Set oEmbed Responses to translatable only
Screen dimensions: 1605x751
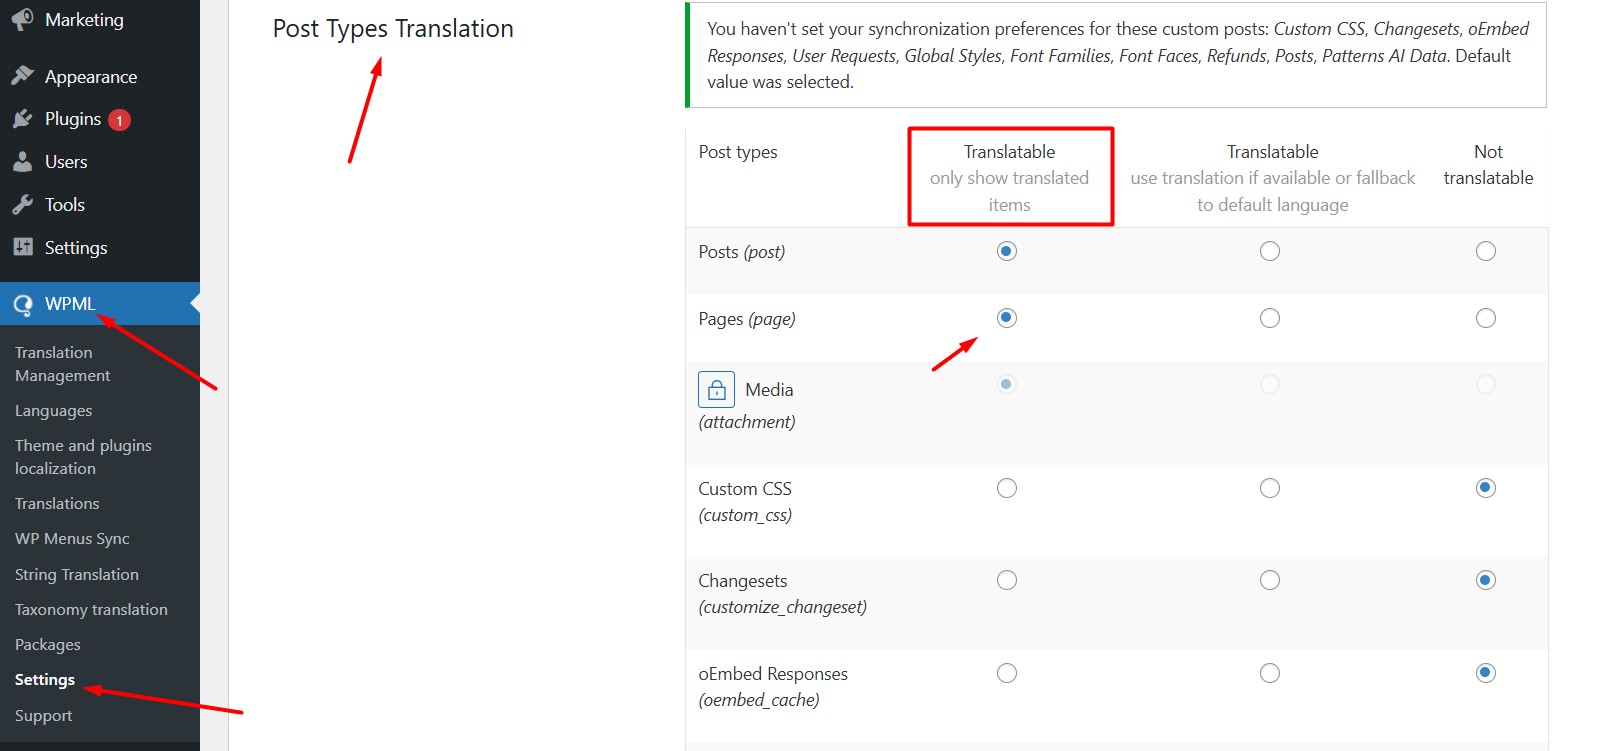[1006, 673]
